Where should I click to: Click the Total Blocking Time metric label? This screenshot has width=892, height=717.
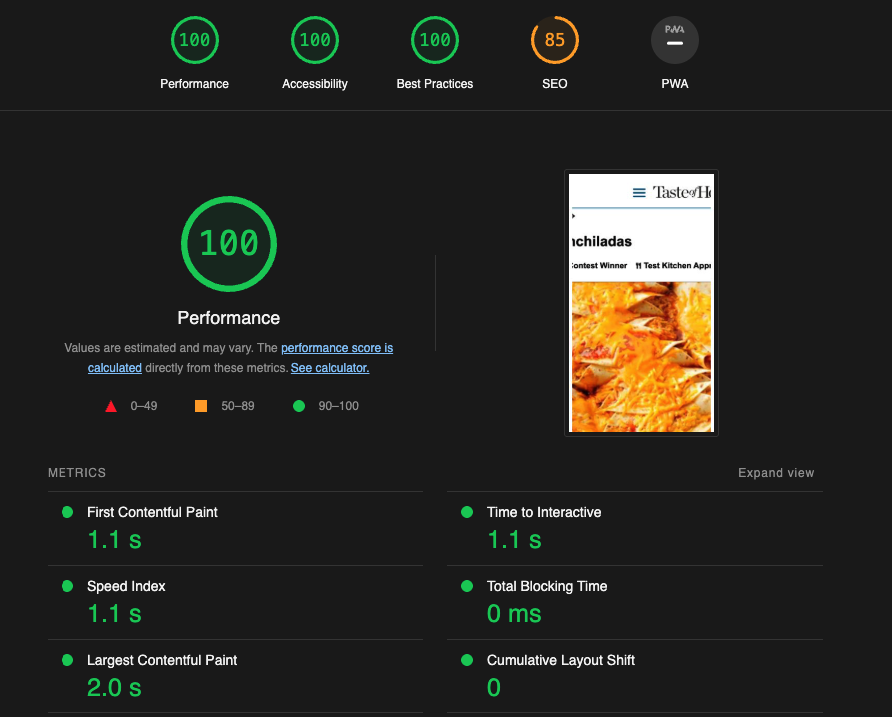click(x=547, y=586)
